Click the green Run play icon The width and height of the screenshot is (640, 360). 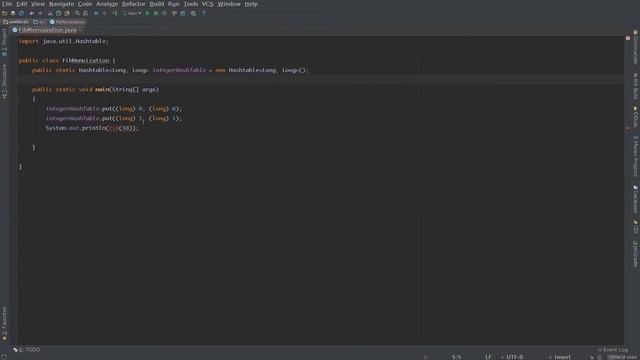point(148,13)
